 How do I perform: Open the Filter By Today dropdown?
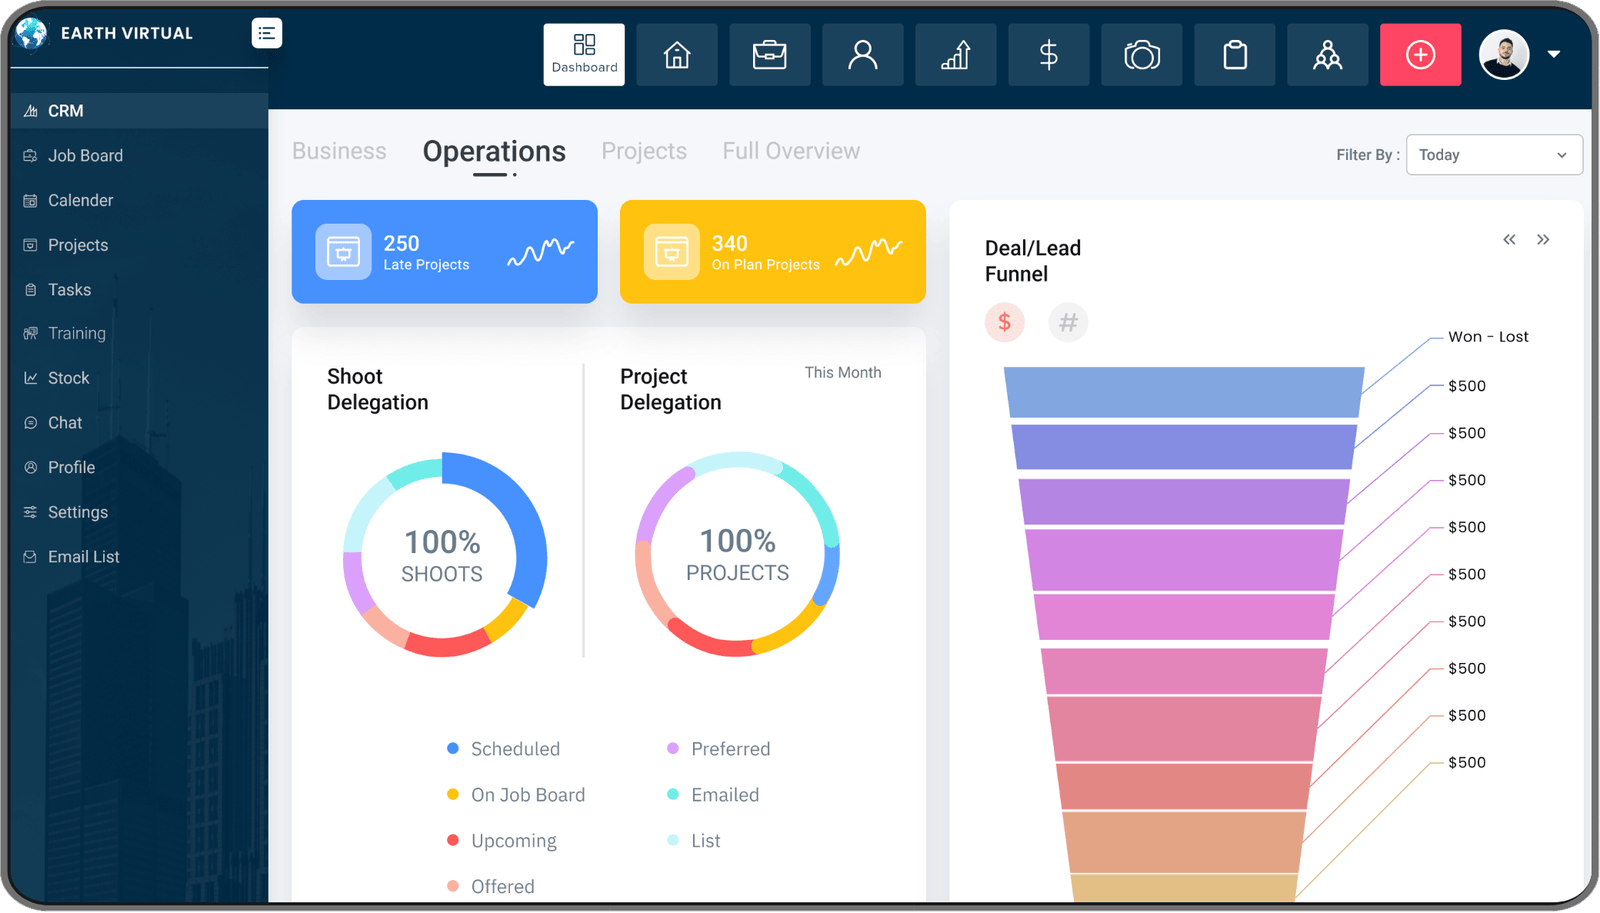[x=1493, y=155]
